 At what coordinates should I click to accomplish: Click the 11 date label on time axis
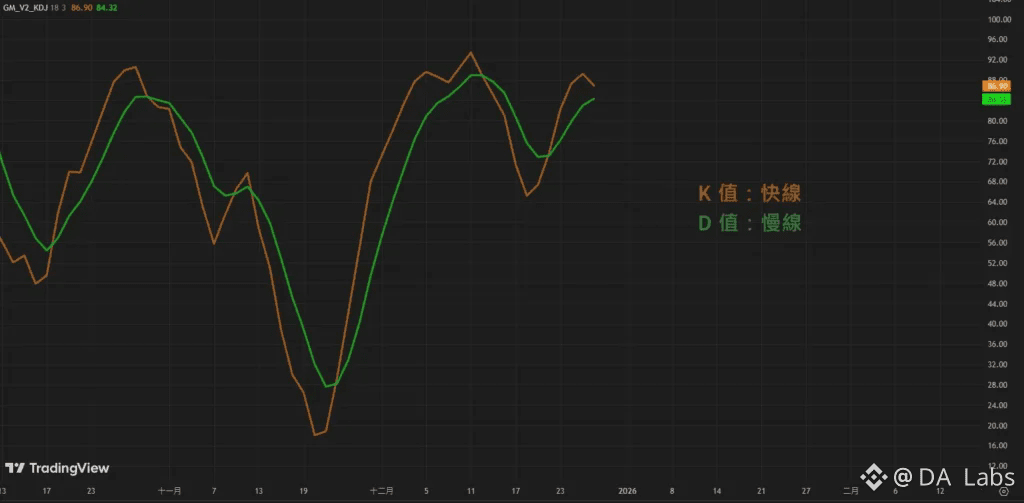[471, 491]
